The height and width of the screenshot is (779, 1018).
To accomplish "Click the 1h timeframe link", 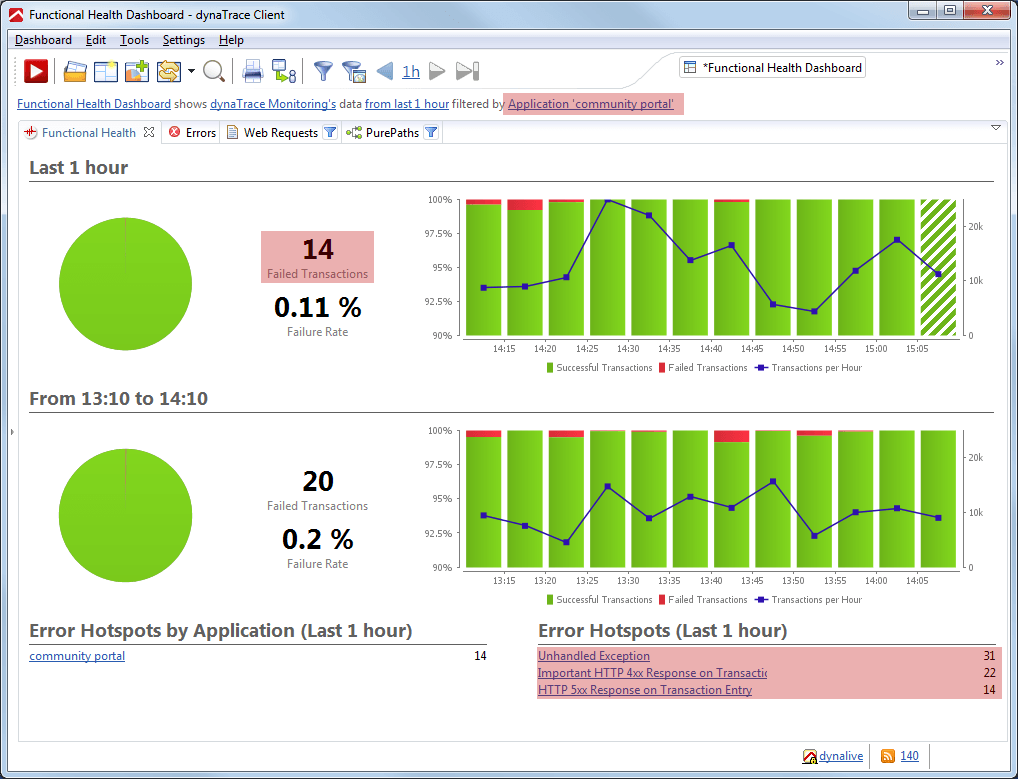I will pyautogui.click(x=411, y=71).
